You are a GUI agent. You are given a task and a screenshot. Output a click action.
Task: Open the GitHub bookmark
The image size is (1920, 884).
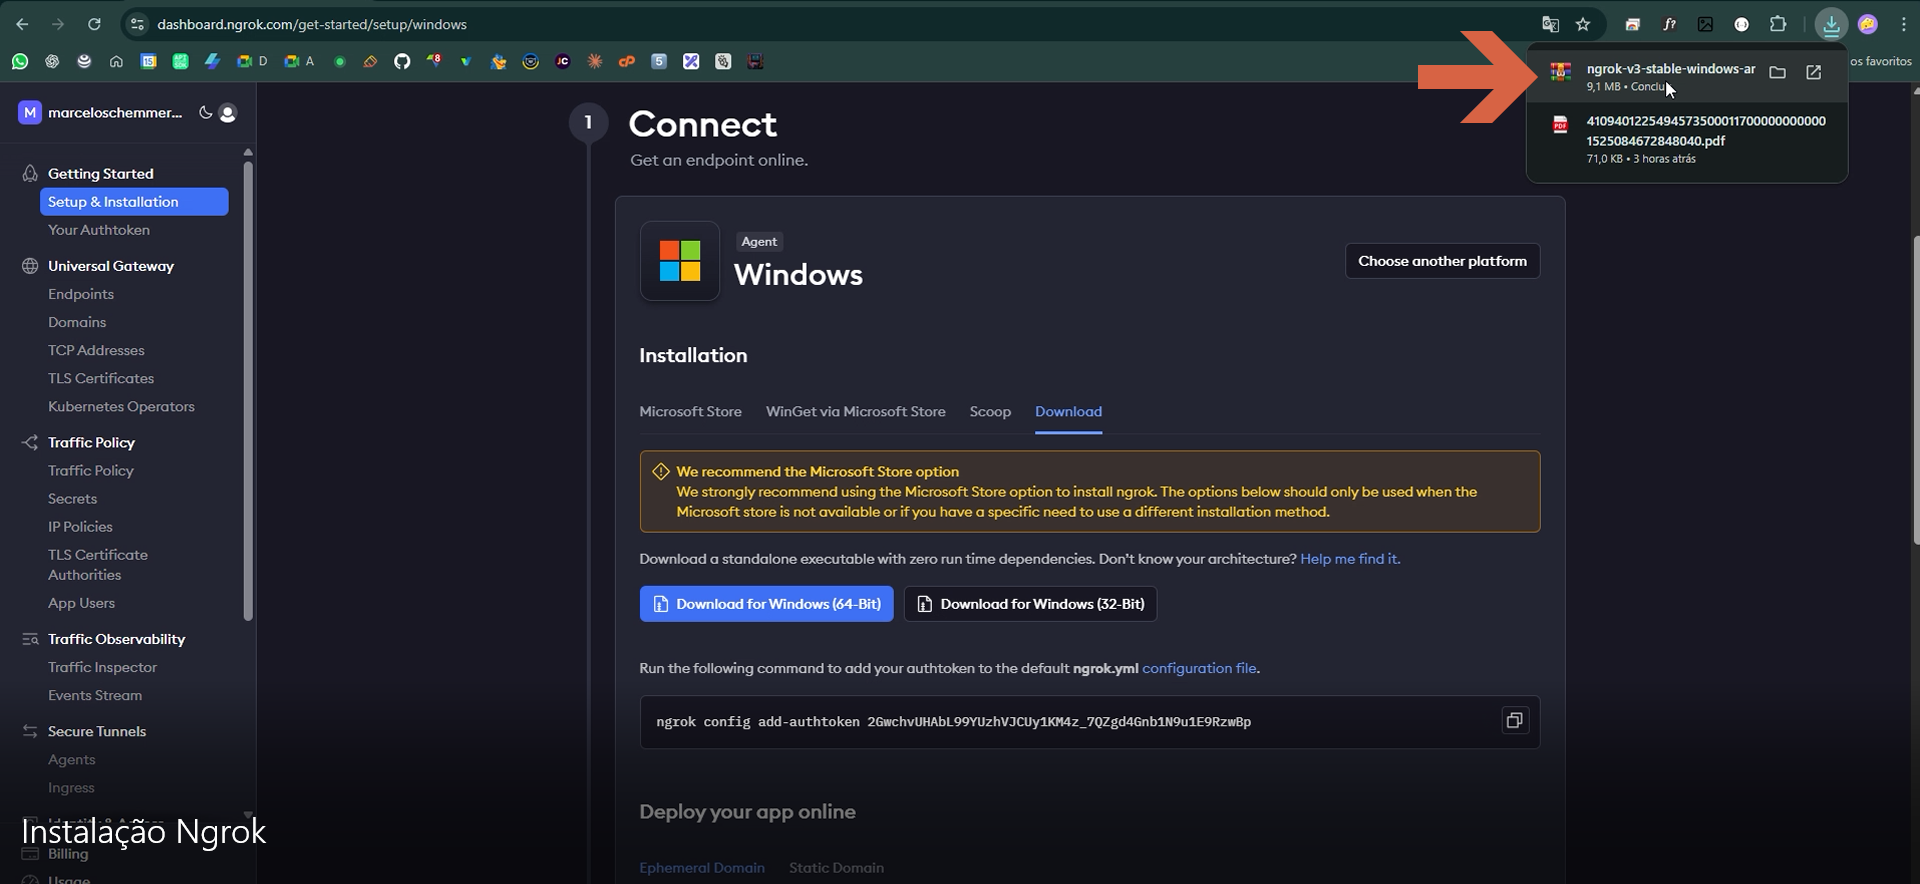point(402,61)
